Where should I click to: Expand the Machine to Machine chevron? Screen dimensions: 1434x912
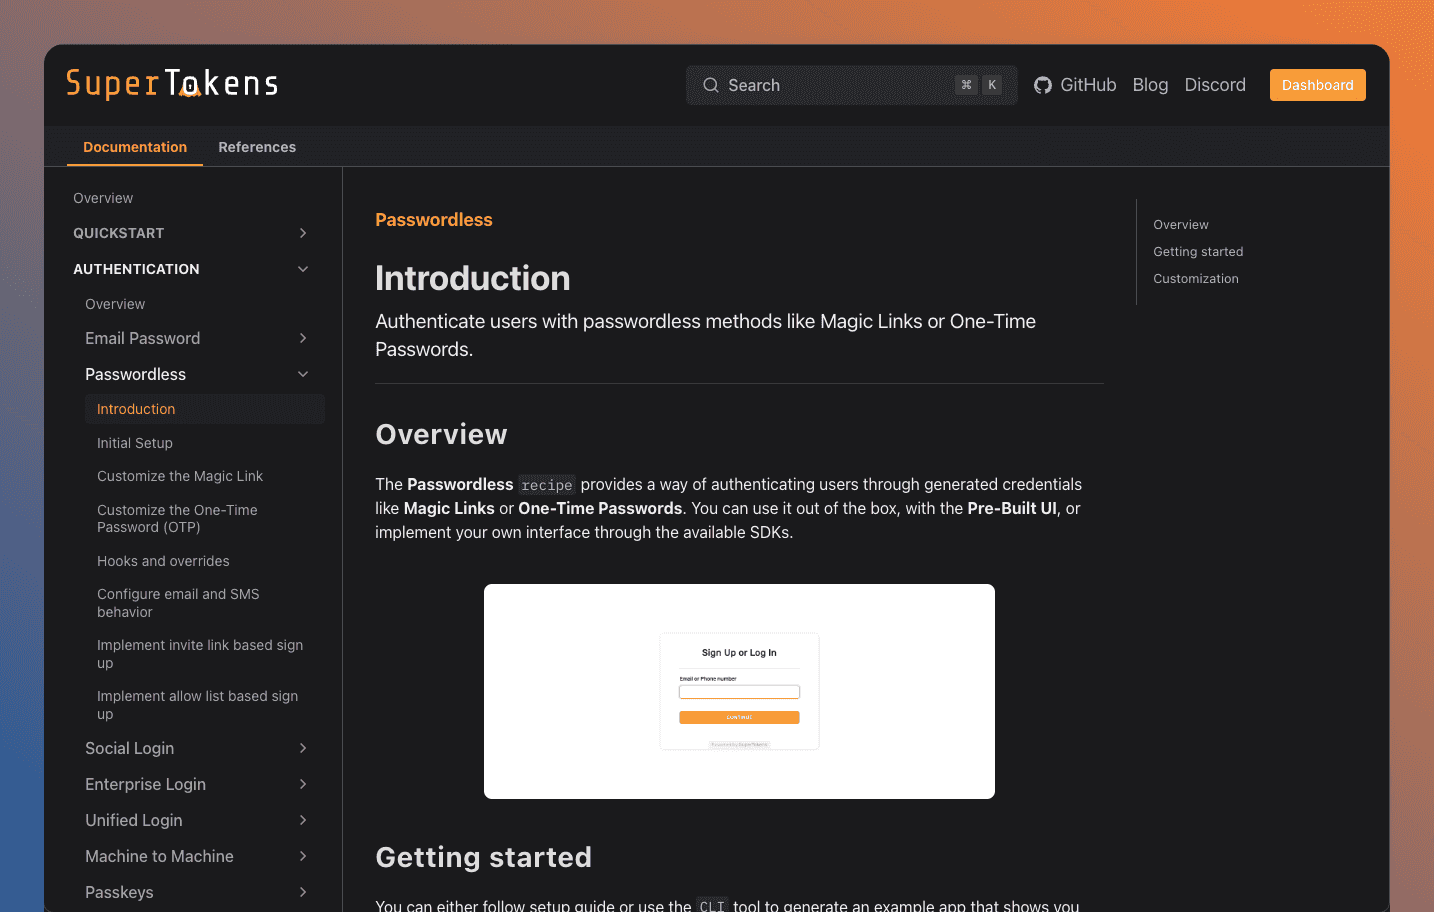coord(303,856)
